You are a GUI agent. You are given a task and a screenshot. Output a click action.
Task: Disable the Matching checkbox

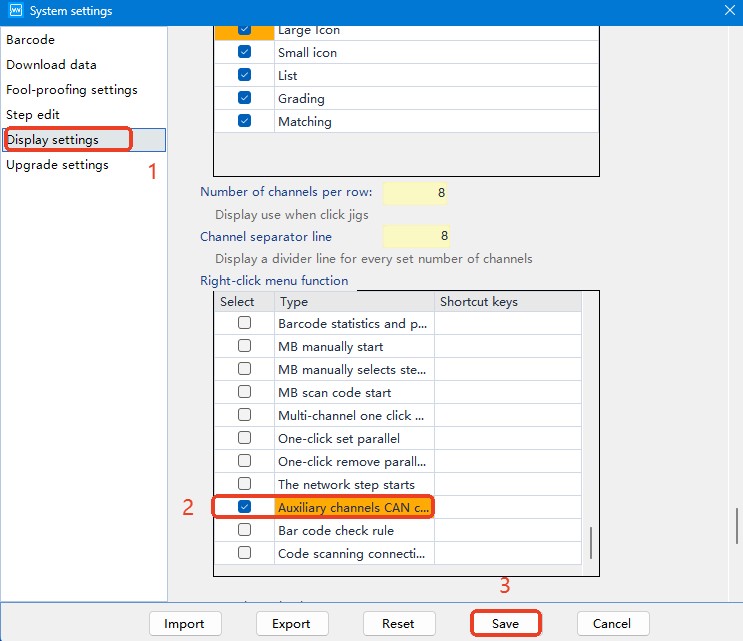point(244,122)
